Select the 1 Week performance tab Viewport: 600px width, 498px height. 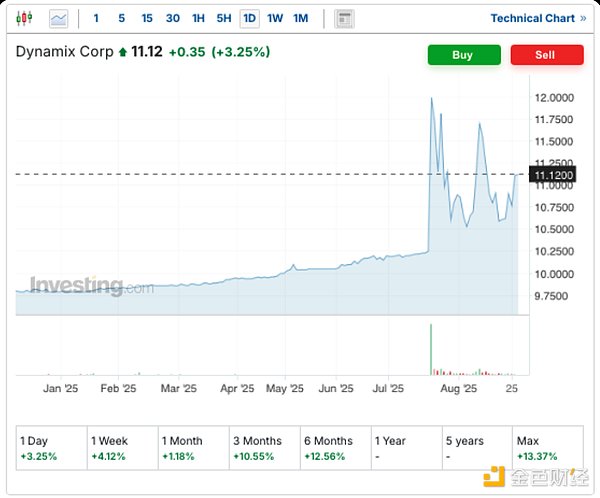122,448
